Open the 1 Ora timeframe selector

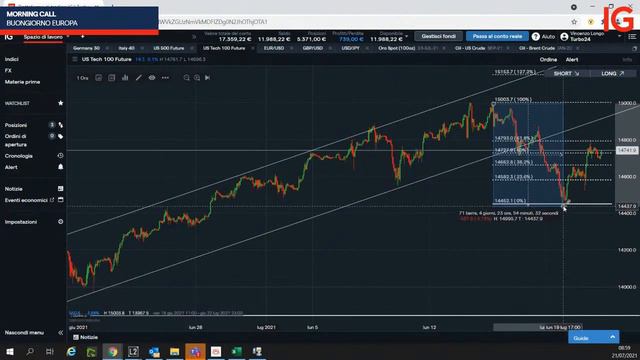point(82,78)
